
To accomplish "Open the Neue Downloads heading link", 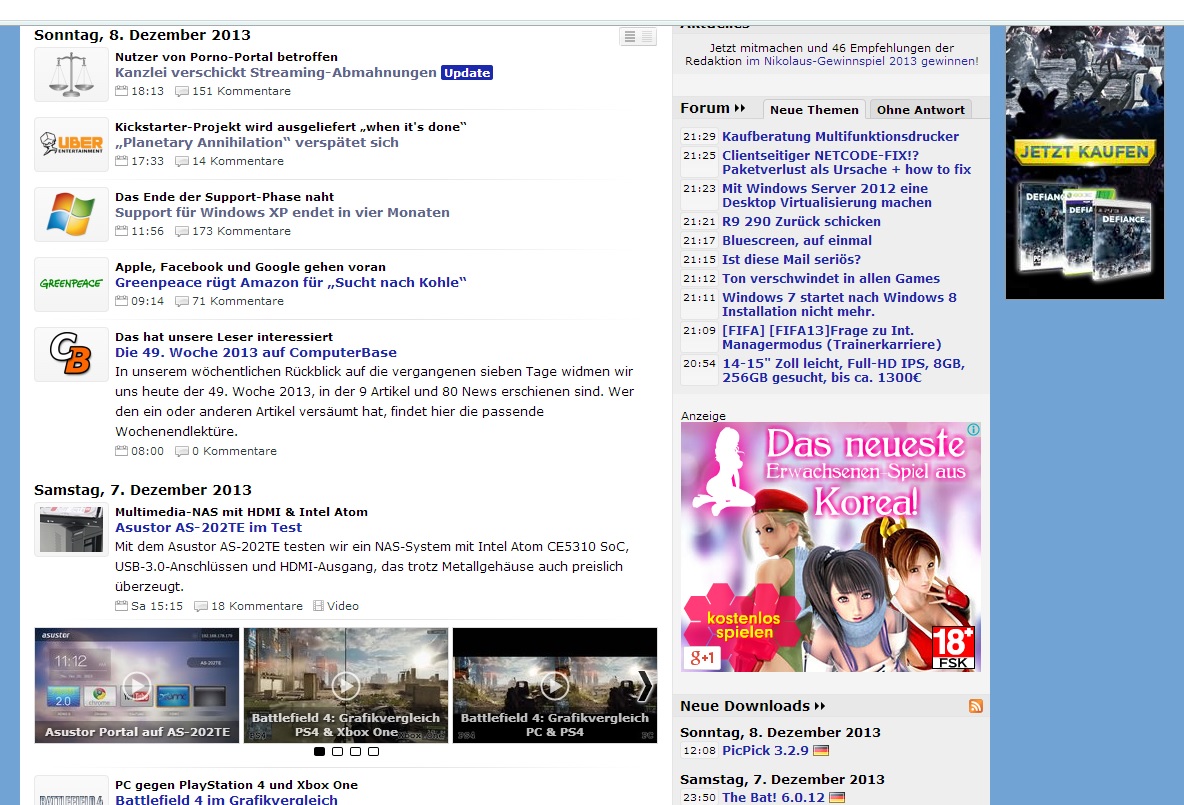I will coord(753,706).
